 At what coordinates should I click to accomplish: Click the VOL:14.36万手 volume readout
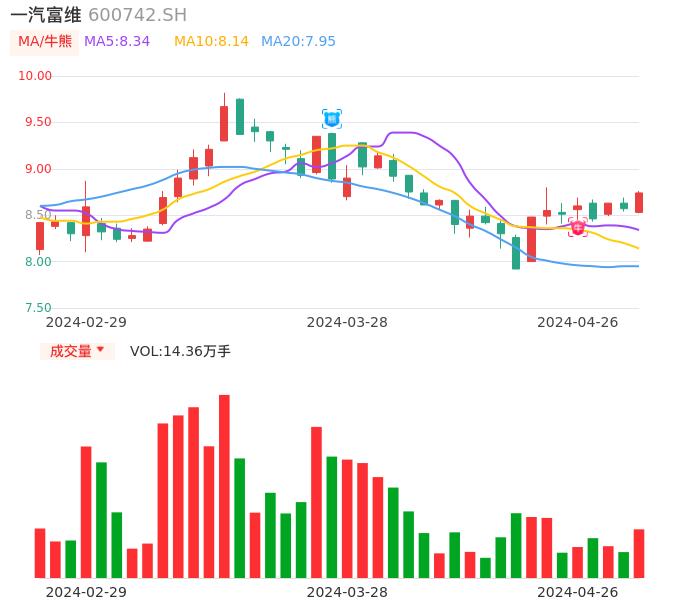coord(180,351)
